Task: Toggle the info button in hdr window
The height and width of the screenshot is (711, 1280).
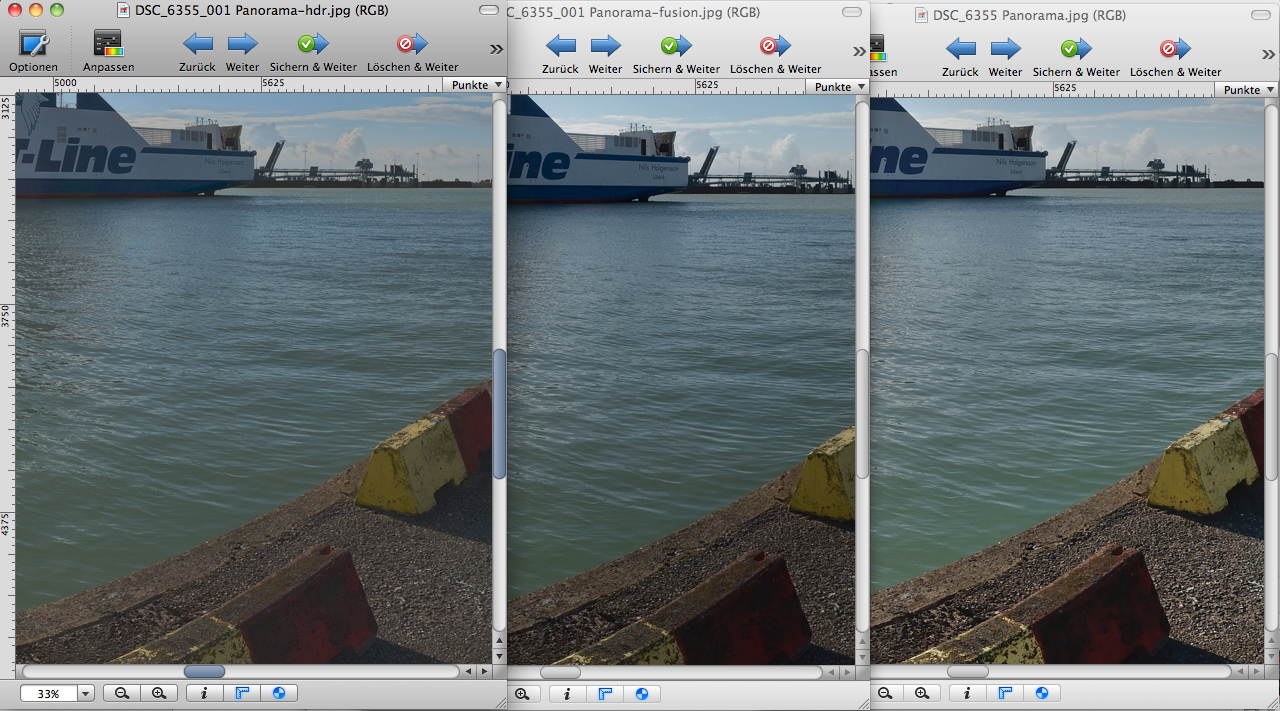Action: (x=204, y=693)
